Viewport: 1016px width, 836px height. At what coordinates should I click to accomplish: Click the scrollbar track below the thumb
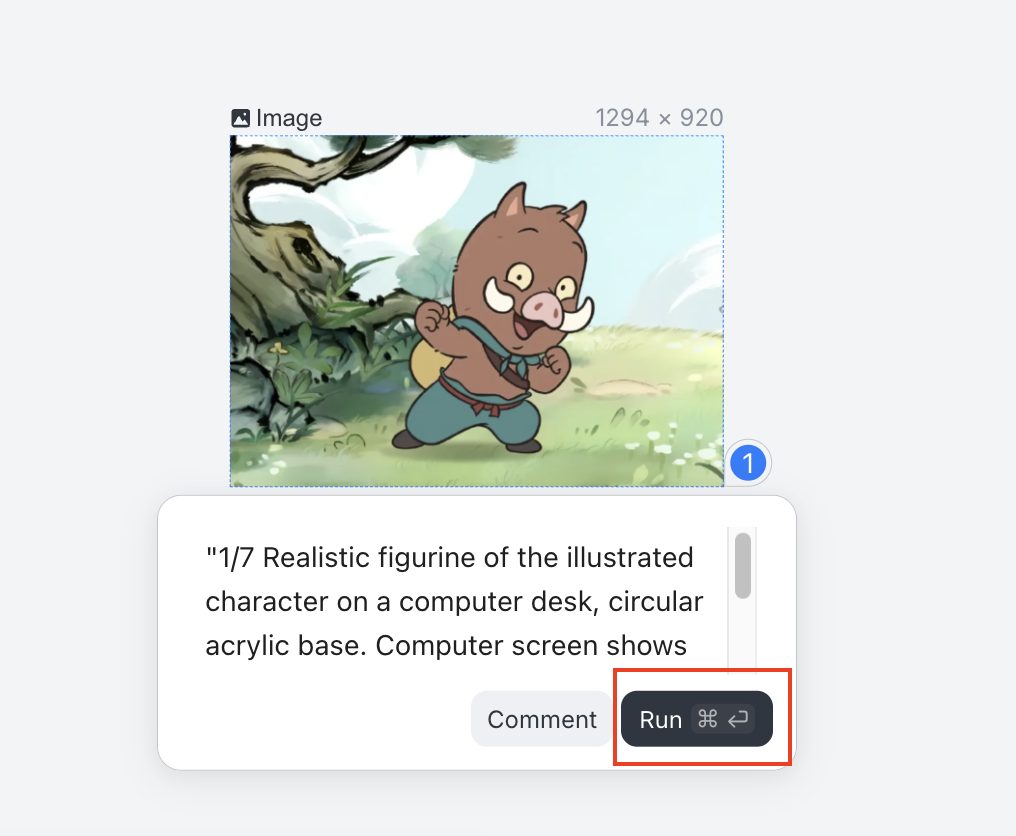point(742,640)
